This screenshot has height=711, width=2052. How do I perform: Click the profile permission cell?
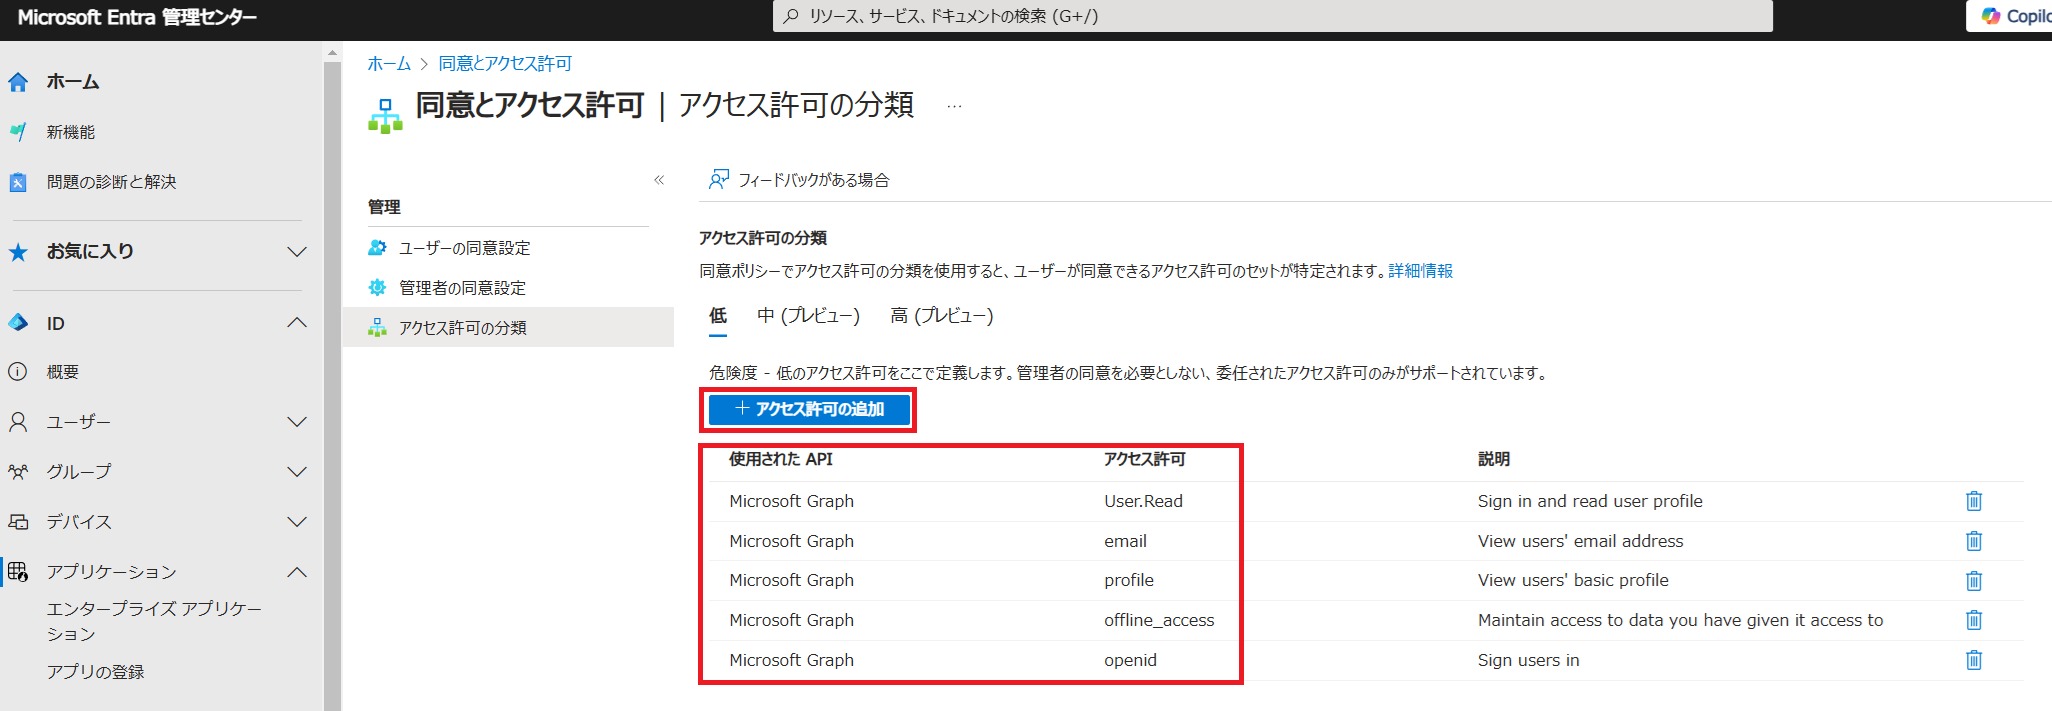coord(1129,580)
